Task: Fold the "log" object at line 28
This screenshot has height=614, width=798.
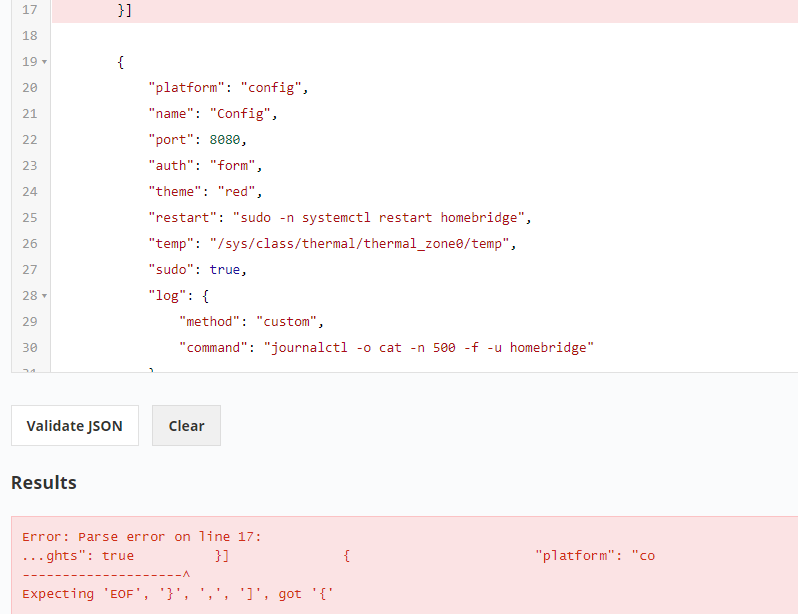Action: [x=44, y=296]
